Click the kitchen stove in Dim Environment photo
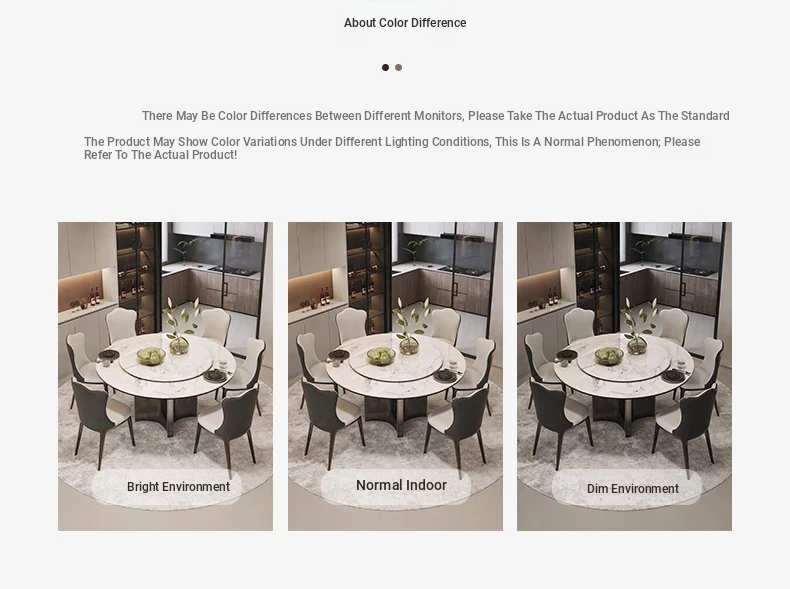790x589 pixels. (x=692, y=271)
